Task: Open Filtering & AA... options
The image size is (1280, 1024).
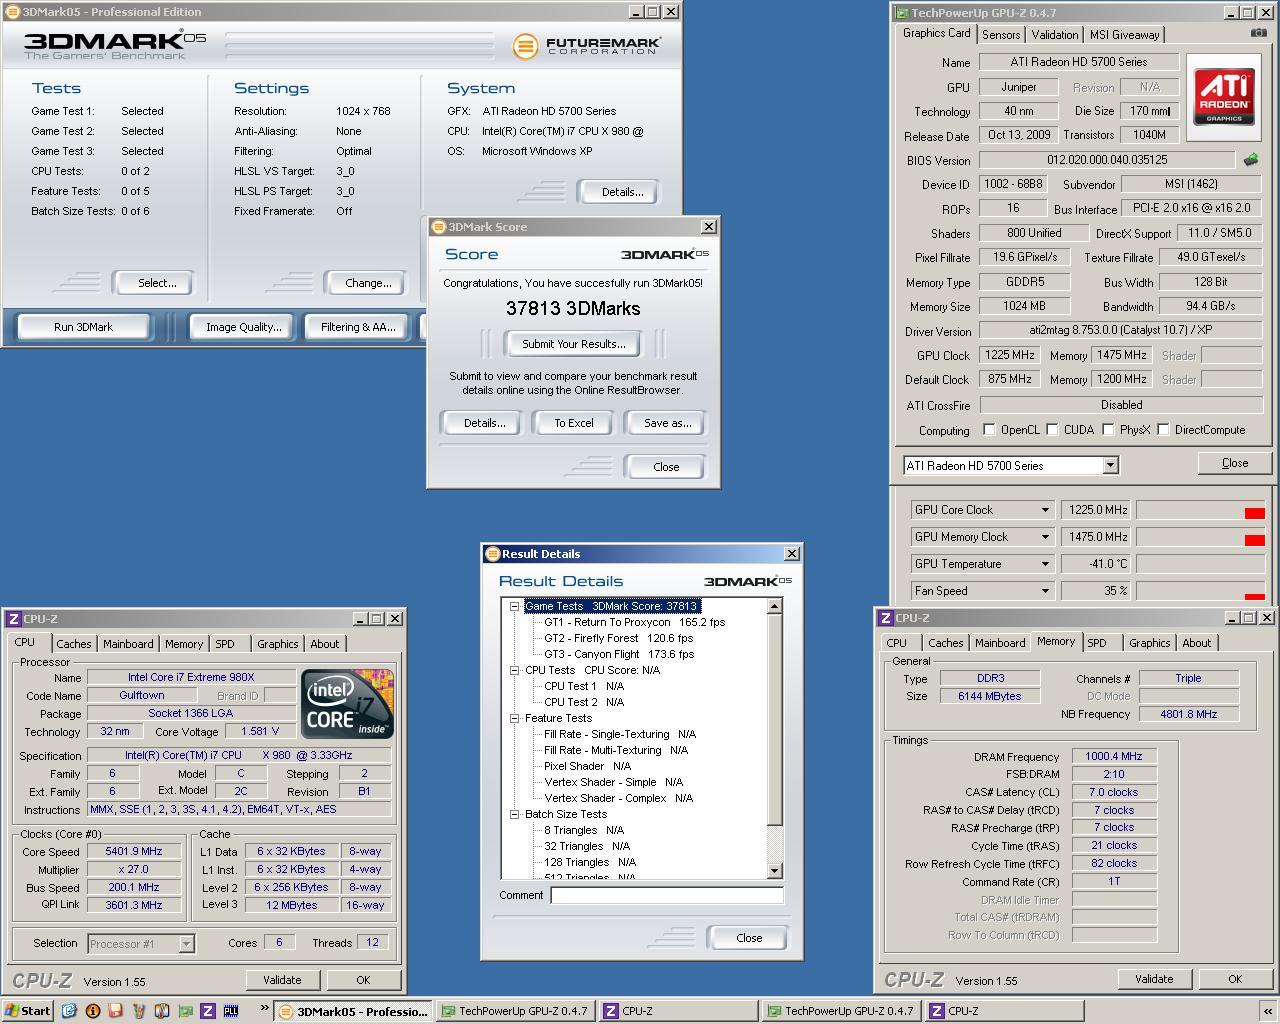Action: tap(357, 327)
